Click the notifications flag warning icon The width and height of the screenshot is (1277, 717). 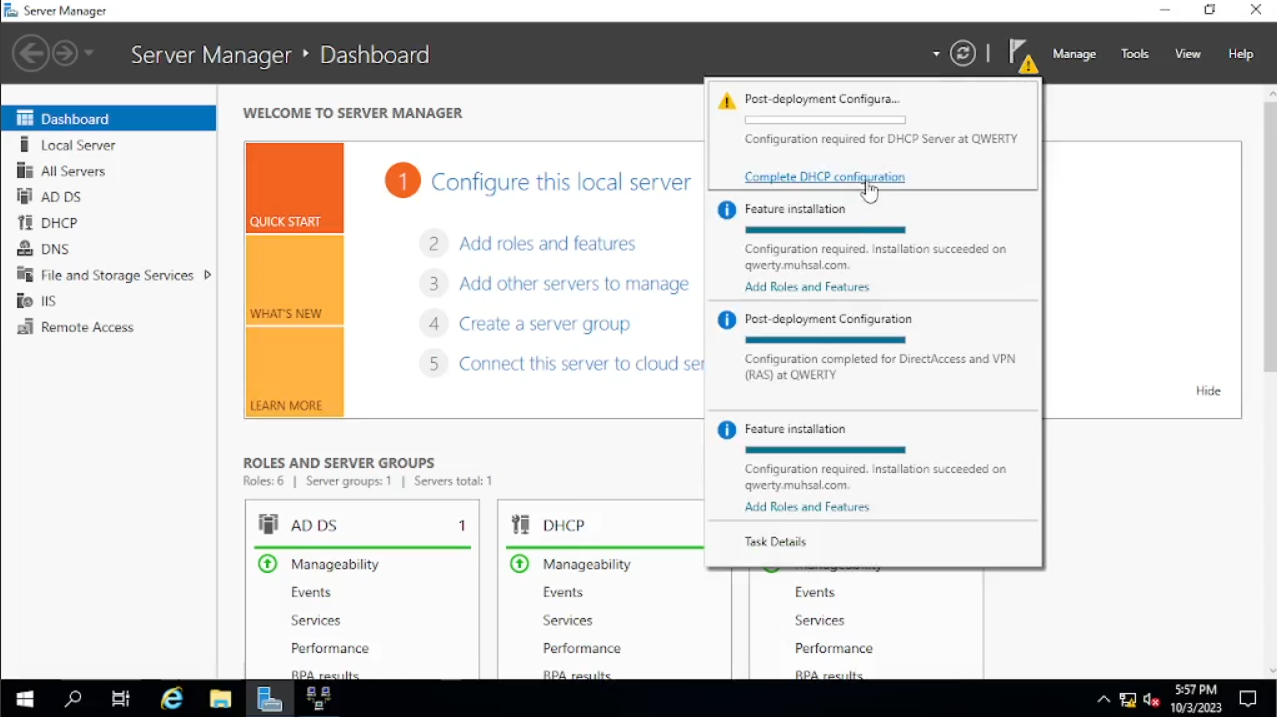coord(1021,55)
